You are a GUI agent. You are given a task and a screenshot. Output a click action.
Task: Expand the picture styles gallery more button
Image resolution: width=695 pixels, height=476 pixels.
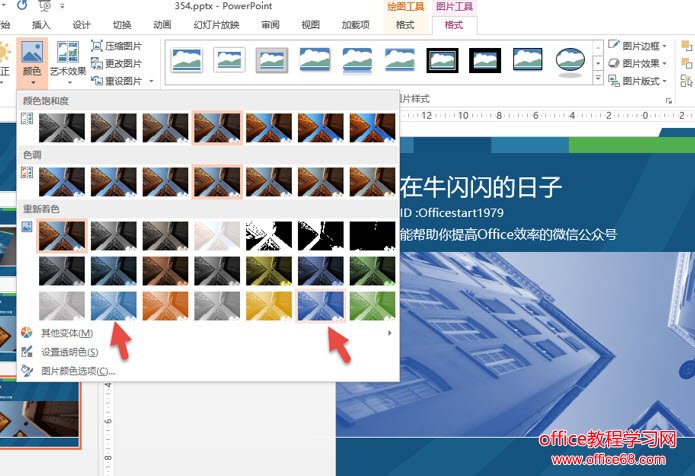coord(598,79)
